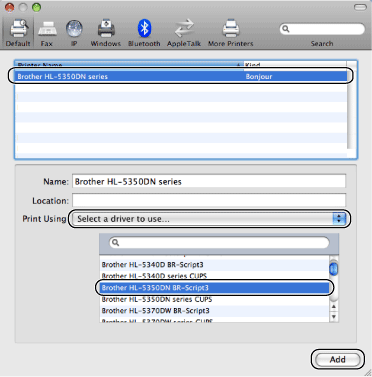This screenshot has width=372, height=377.
Task: Zoom the window with green button
Action: (x=36, y=7)
